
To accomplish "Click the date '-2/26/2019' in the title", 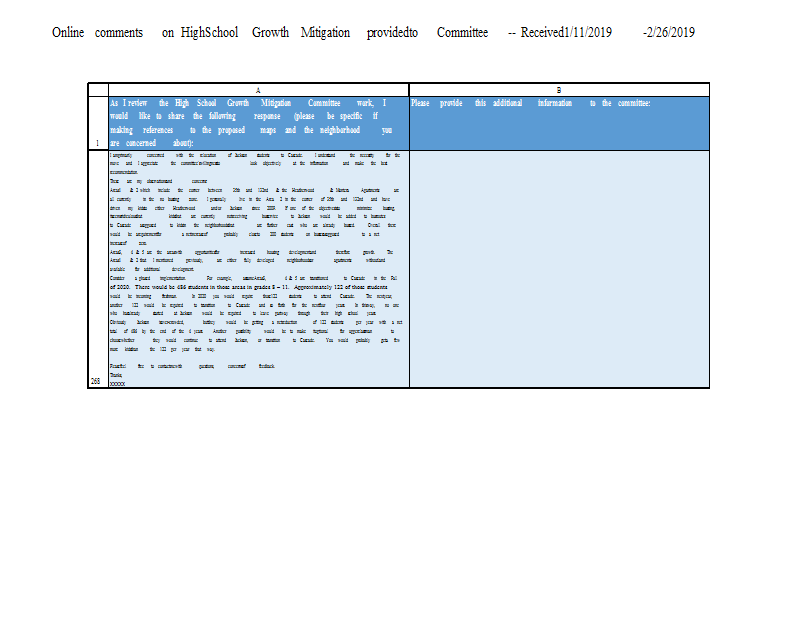I will [669, 33].
